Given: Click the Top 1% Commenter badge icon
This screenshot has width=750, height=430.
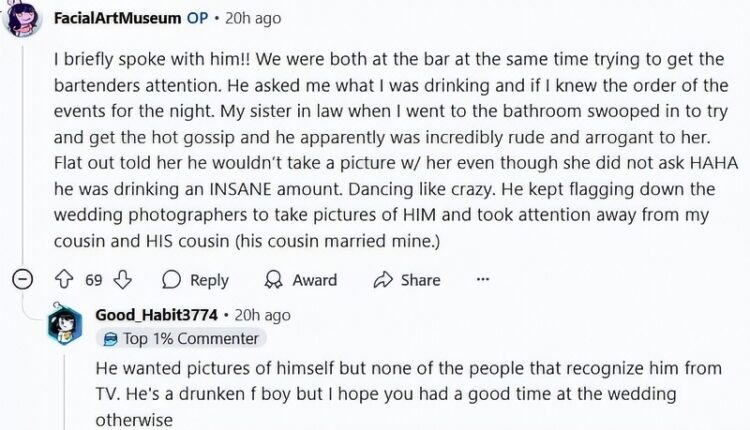Looking at the screenshot, I should coord(110,339).
